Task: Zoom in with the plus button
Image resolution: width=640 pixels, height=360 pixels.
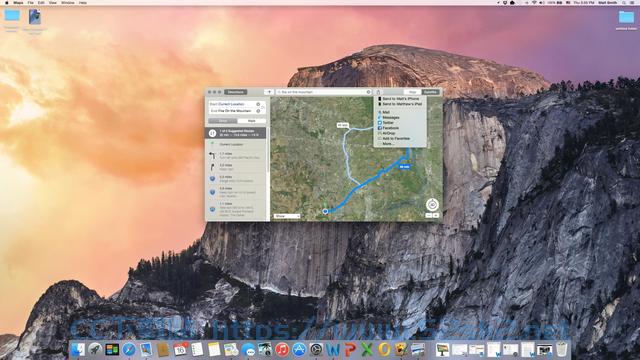Action: tap(436, 216)
